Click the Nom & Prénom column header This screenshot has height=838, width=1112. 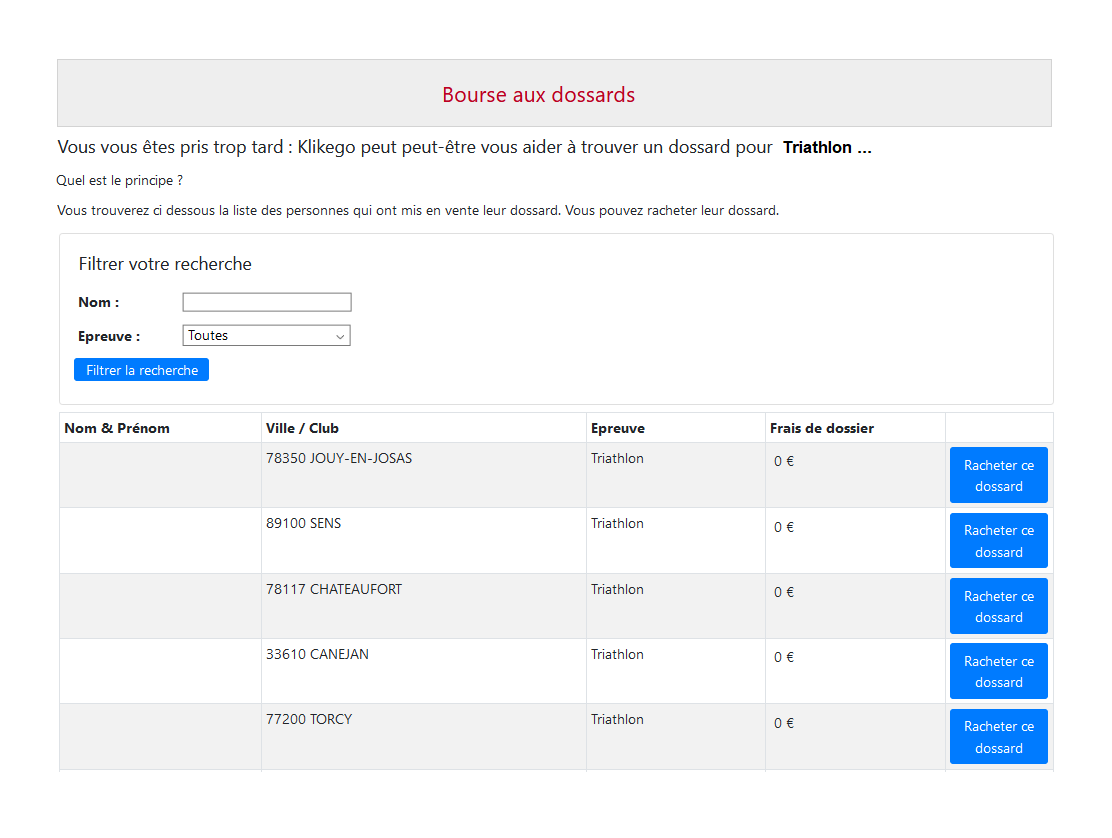coord(117,428)
